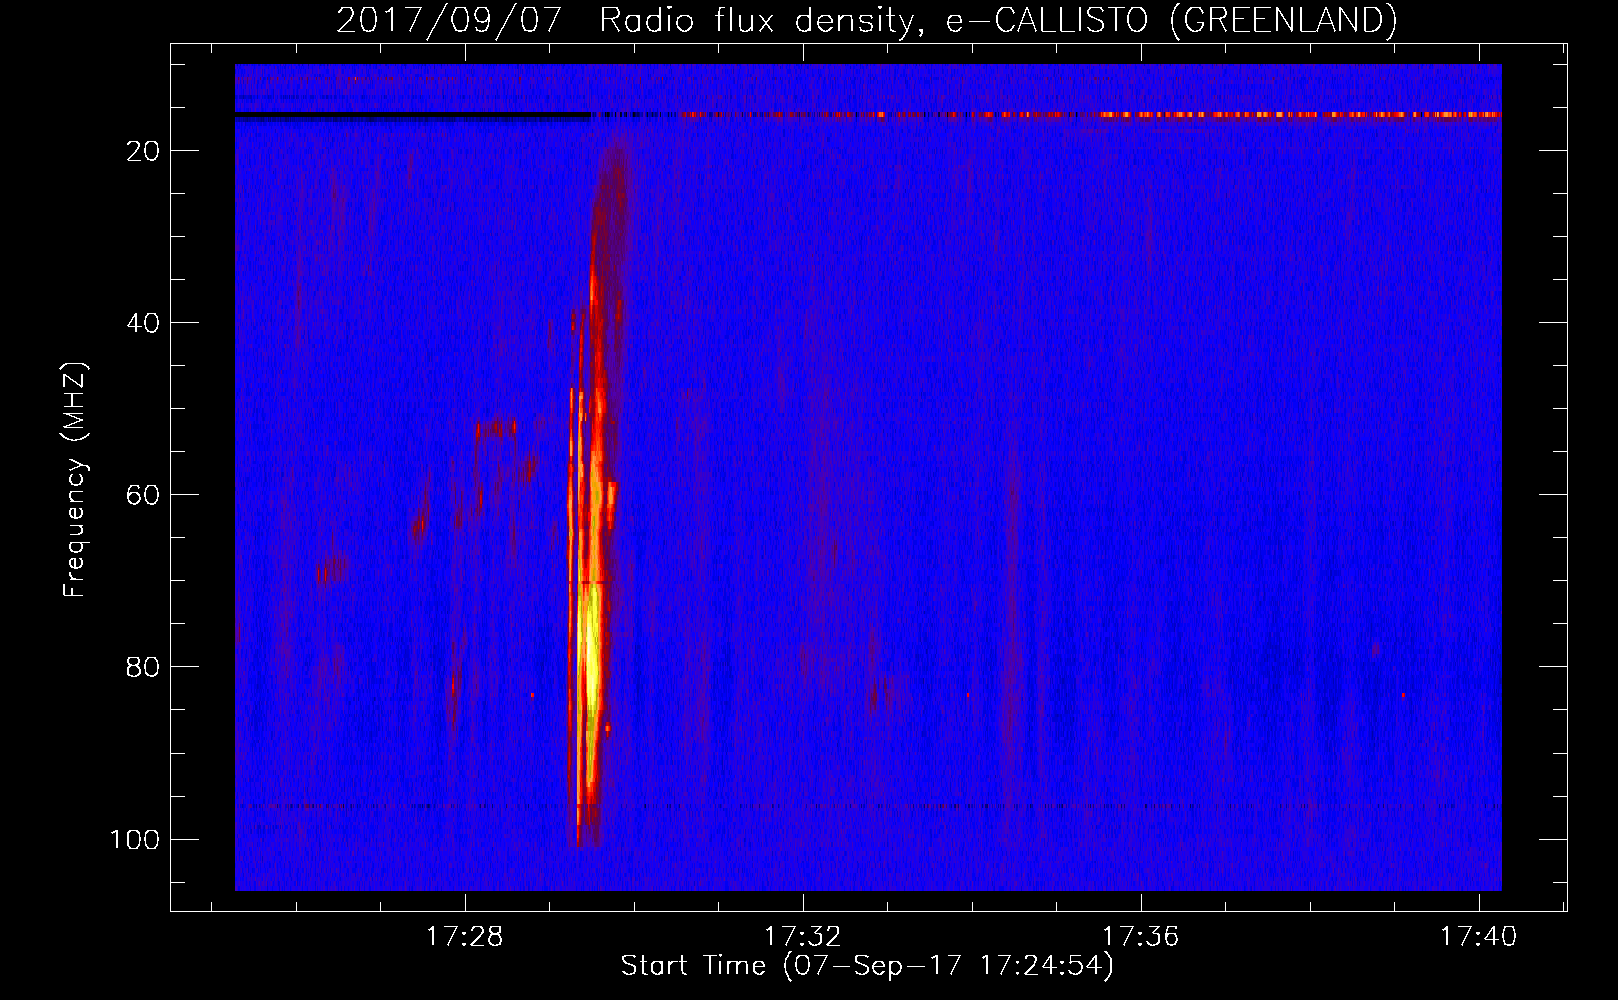Click the 100 MHz frequency tick label

(x=135, y=839)
